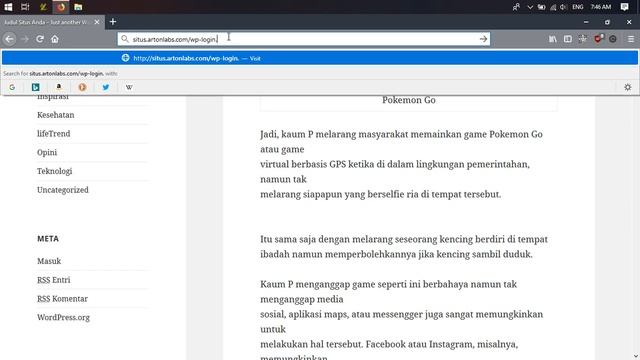Open the RSS Entri feed link
This screenshot has width=640, height=360.
pos(53,280)
